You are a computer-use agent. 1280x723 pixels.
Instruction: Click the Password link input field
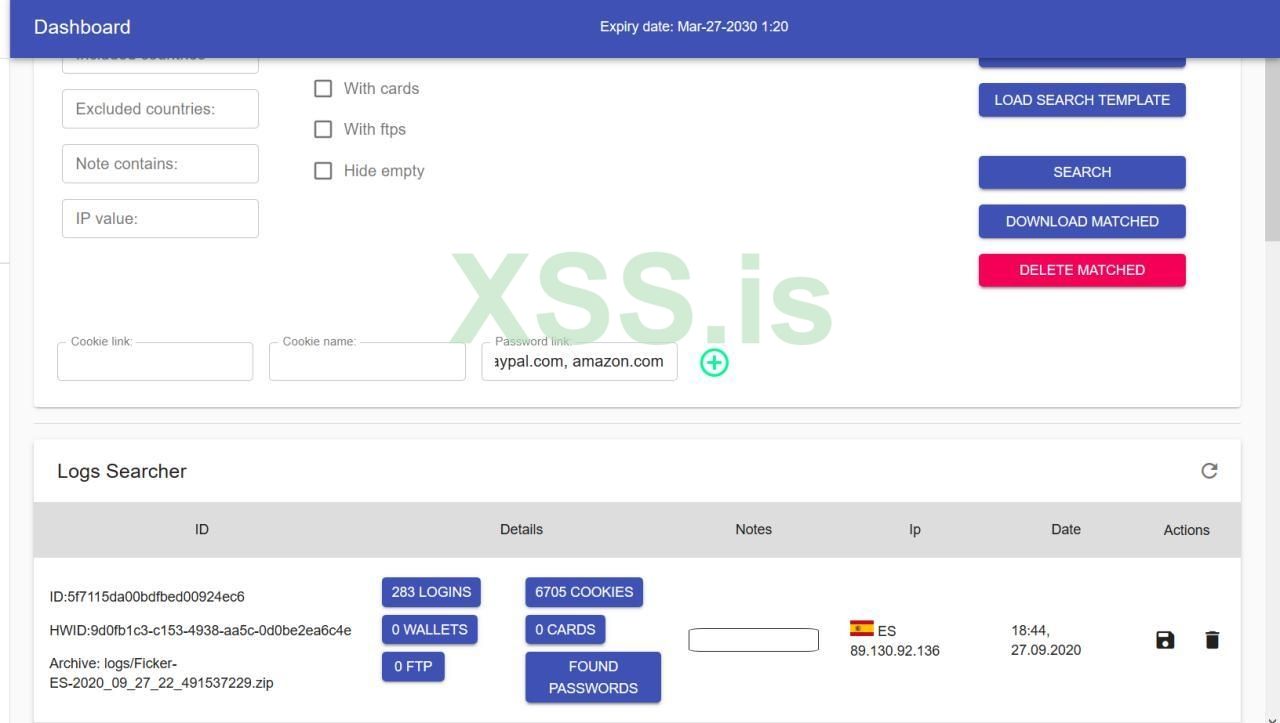click(x=579, y=361)
